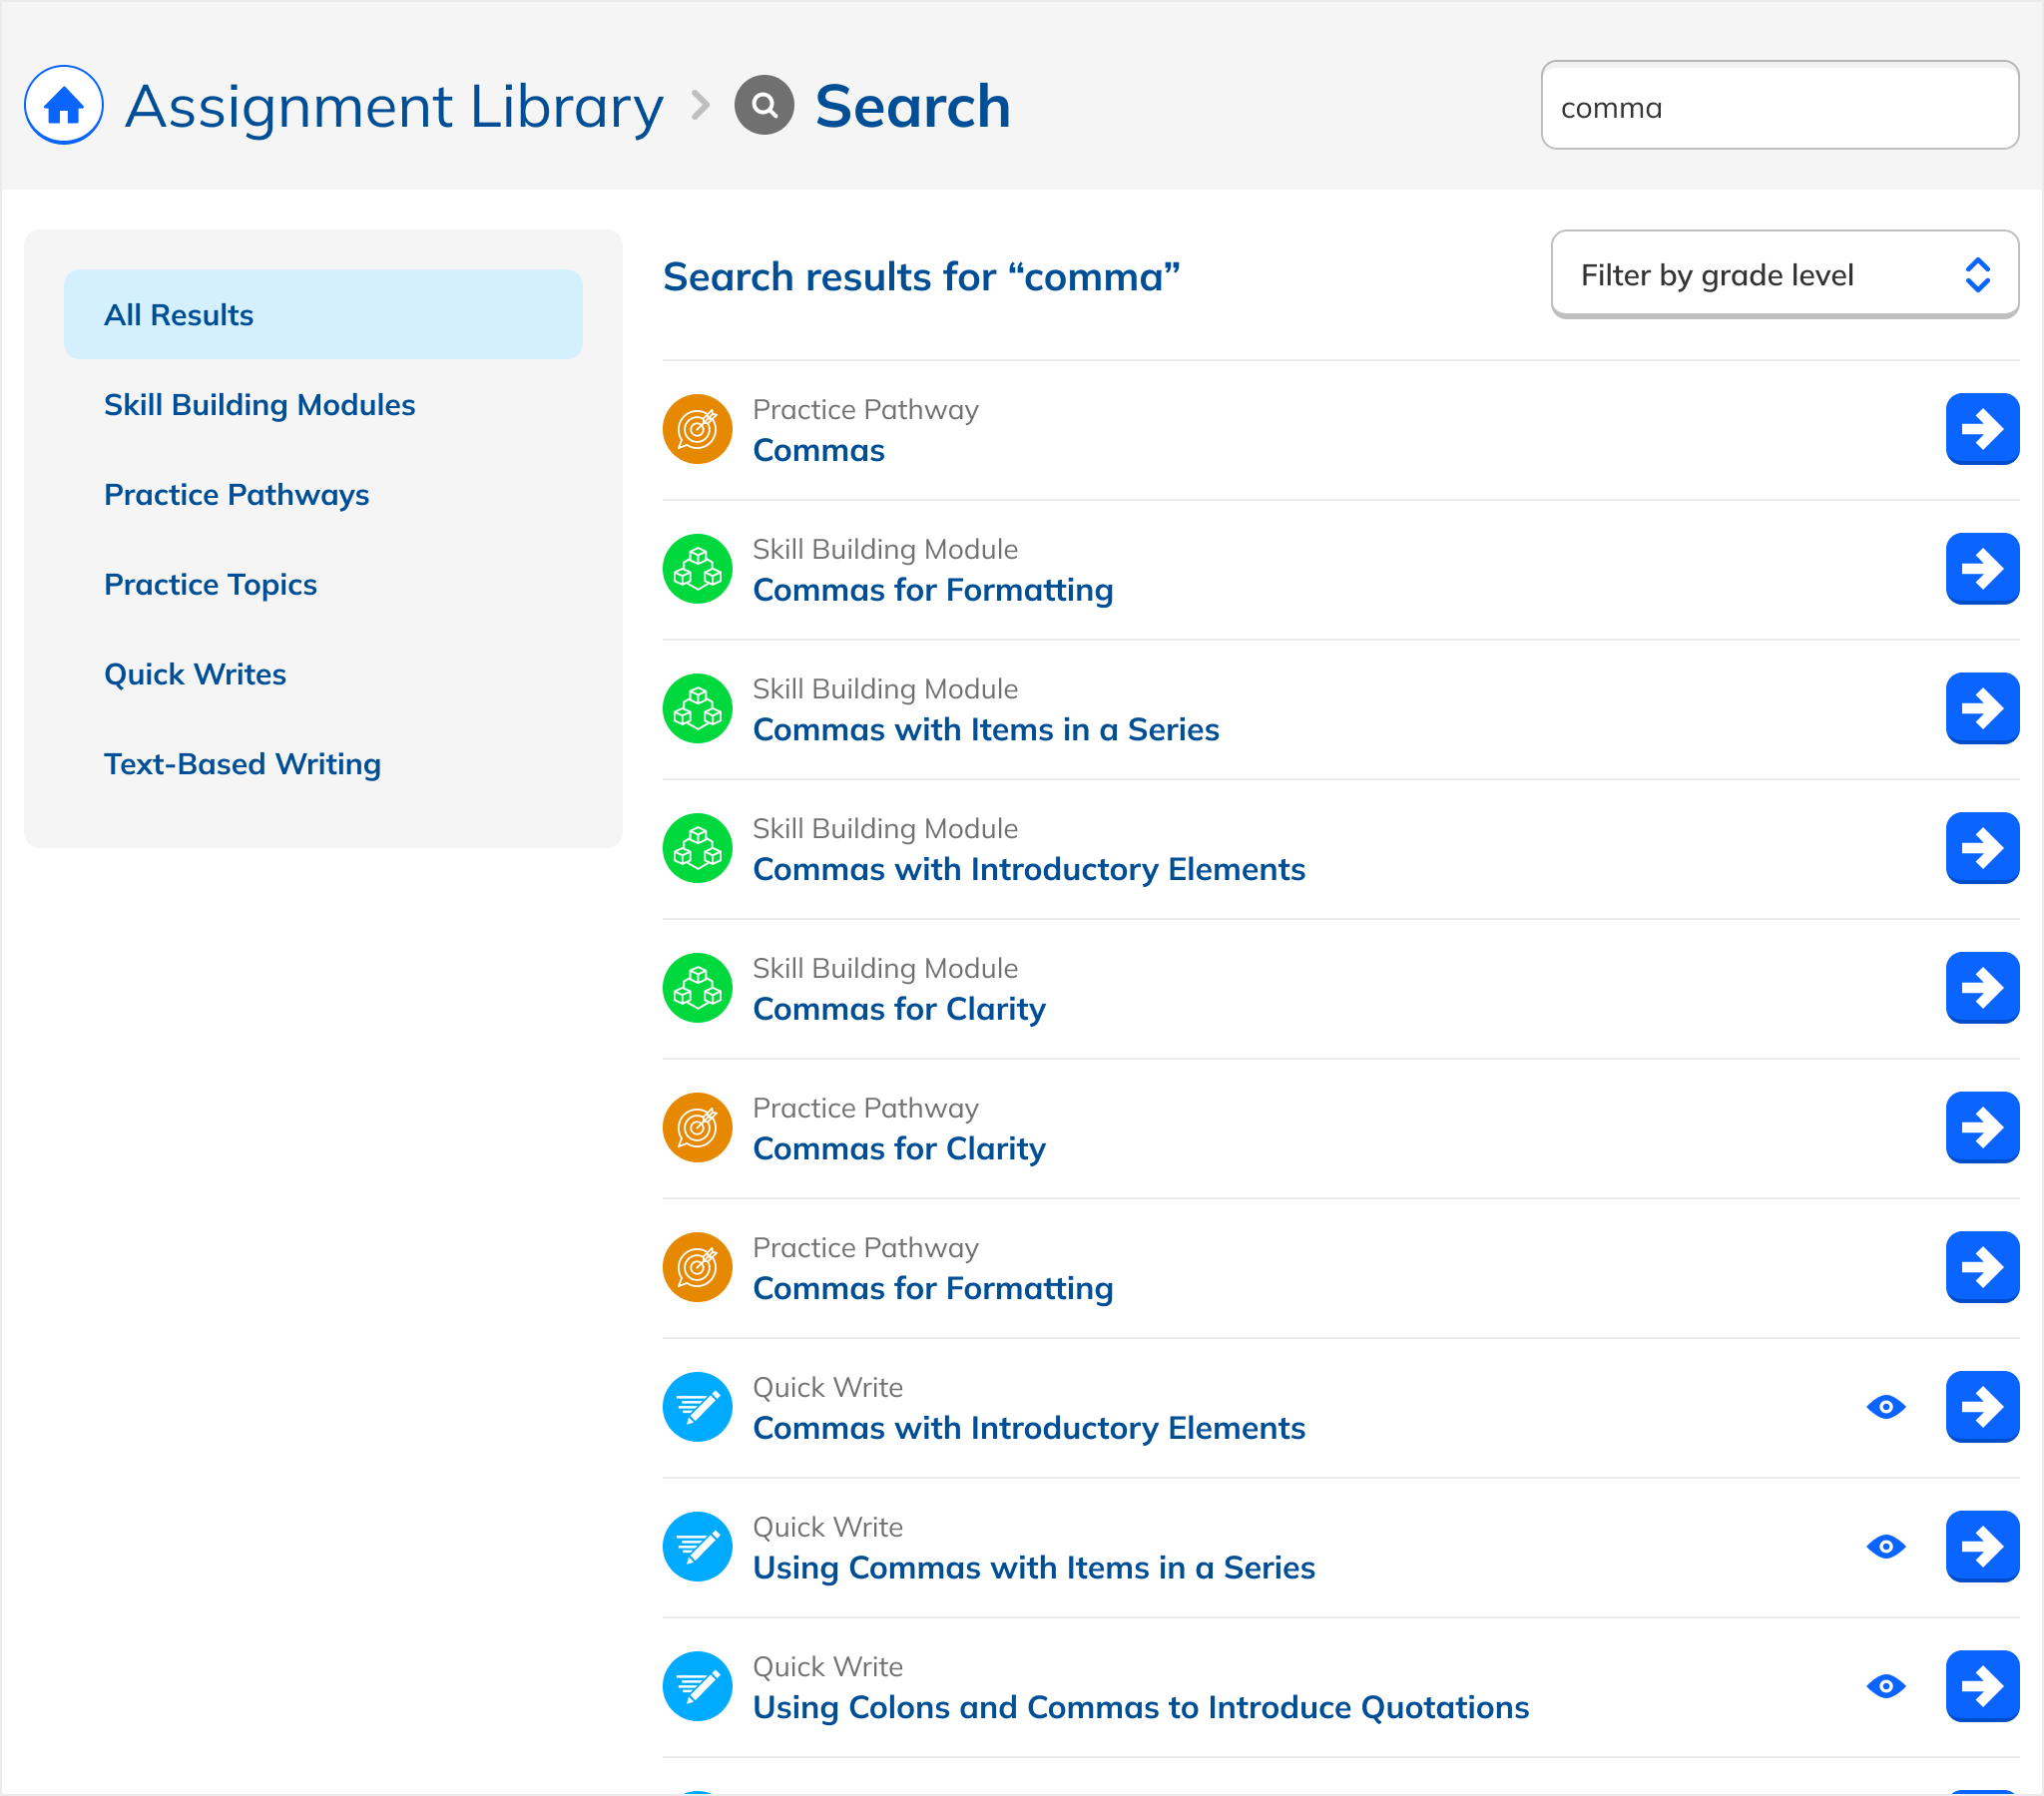The image size is (2044, 1796).
Task: Preview Quick Write Commas with Introductory Elements via eye icon
Action: click(1885, 1407)
